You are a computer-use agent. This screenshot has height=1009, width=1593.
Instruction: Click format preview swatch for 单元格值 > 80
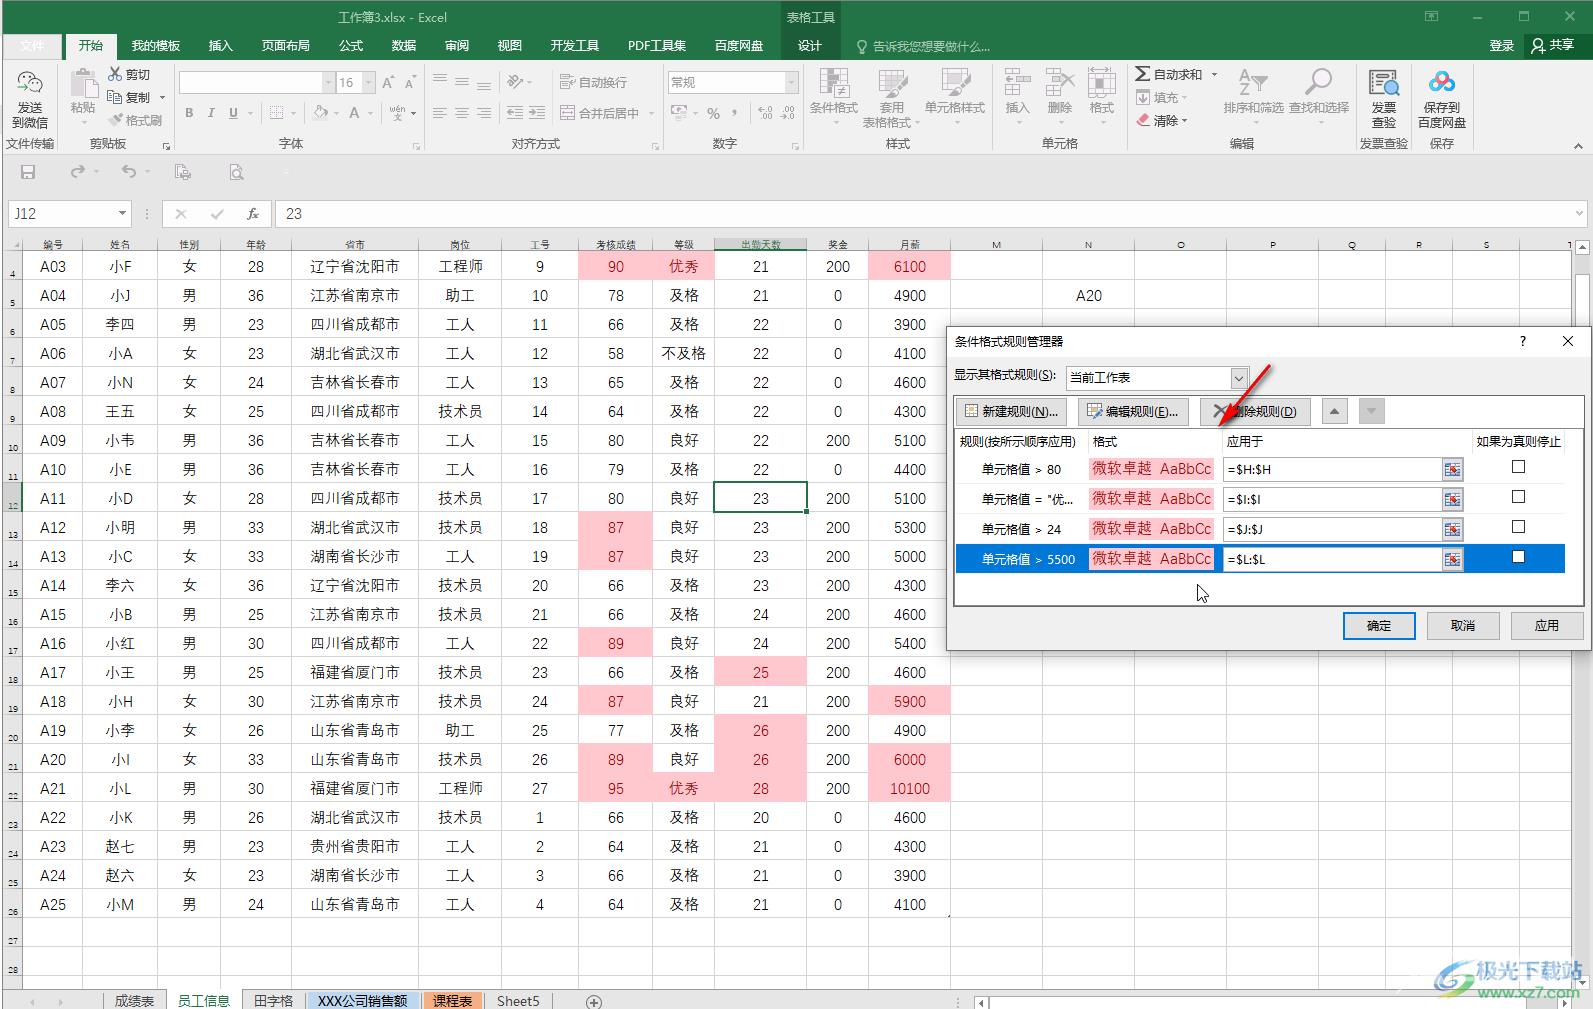click(1151, 468)
